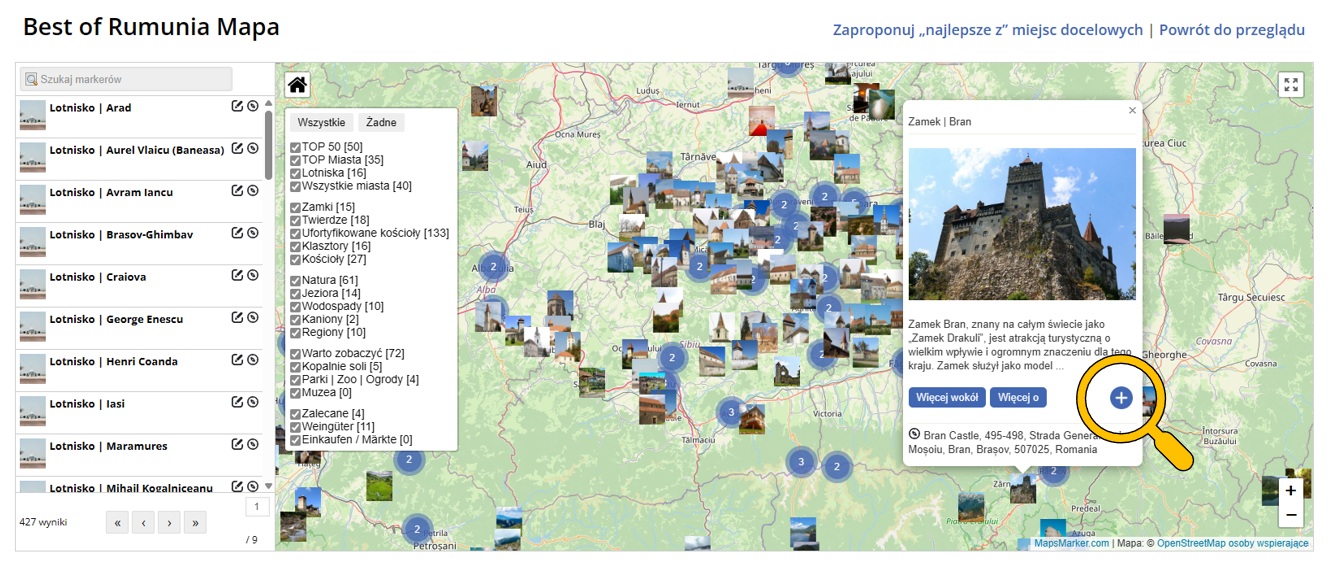Jump to last page of marker list
The image size is (1329, 580).
195,522
